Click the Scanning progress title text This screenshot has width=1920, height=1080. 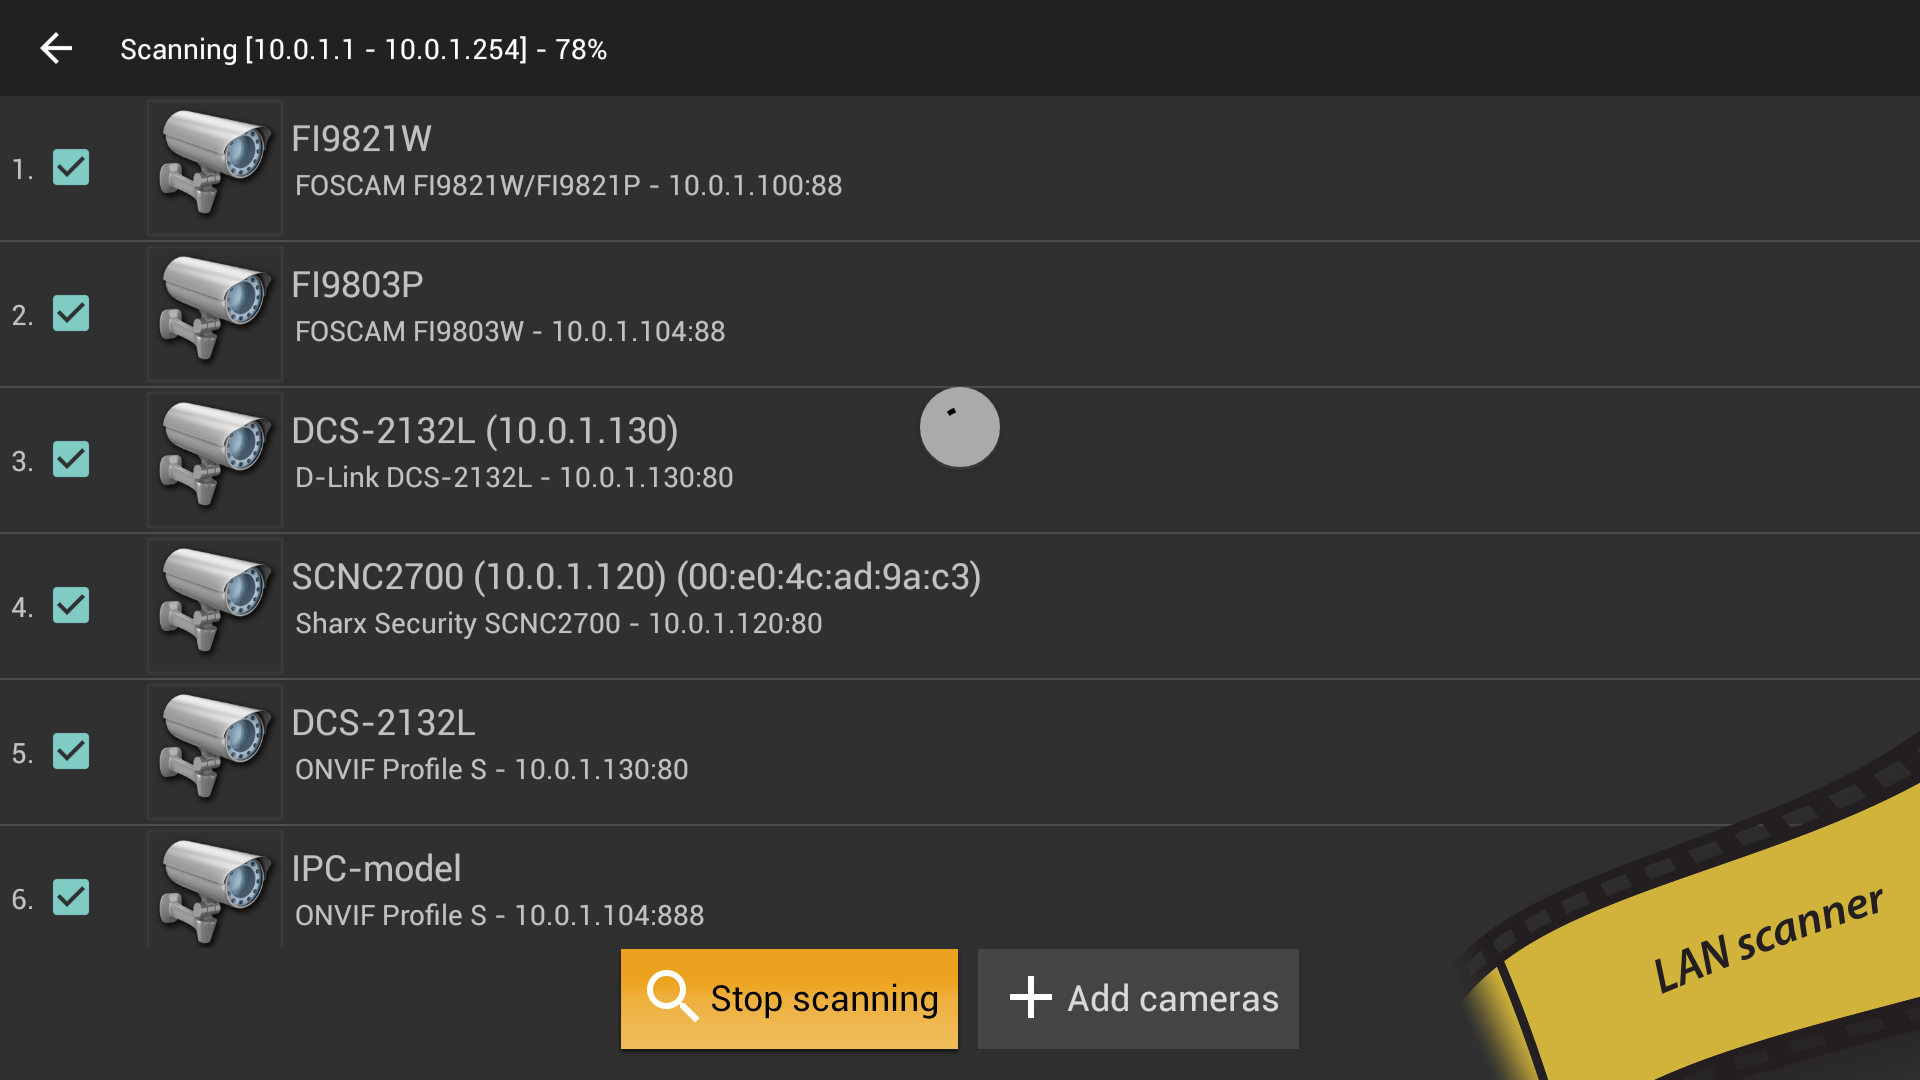tap(363, 49)
